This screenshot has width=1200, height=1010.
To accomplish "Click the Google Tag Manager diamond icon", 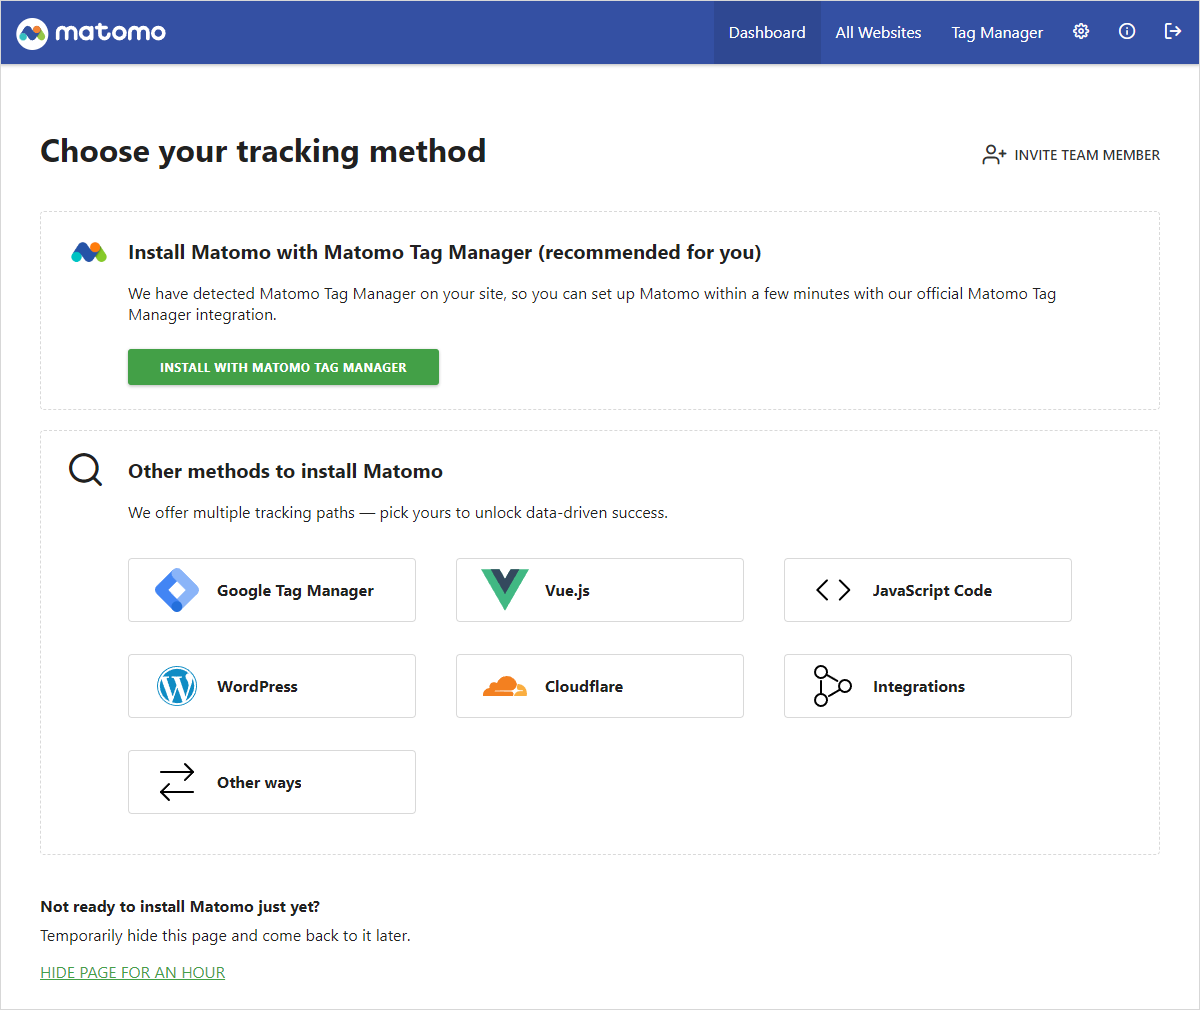I will 177,590.
